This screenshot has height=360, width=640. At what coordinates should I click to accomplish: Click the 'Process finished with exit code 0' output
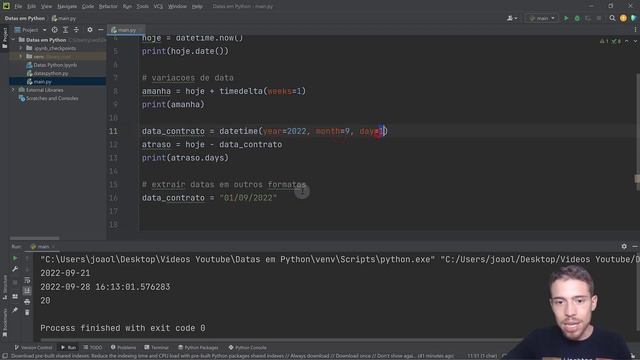[x=123, y=328]
